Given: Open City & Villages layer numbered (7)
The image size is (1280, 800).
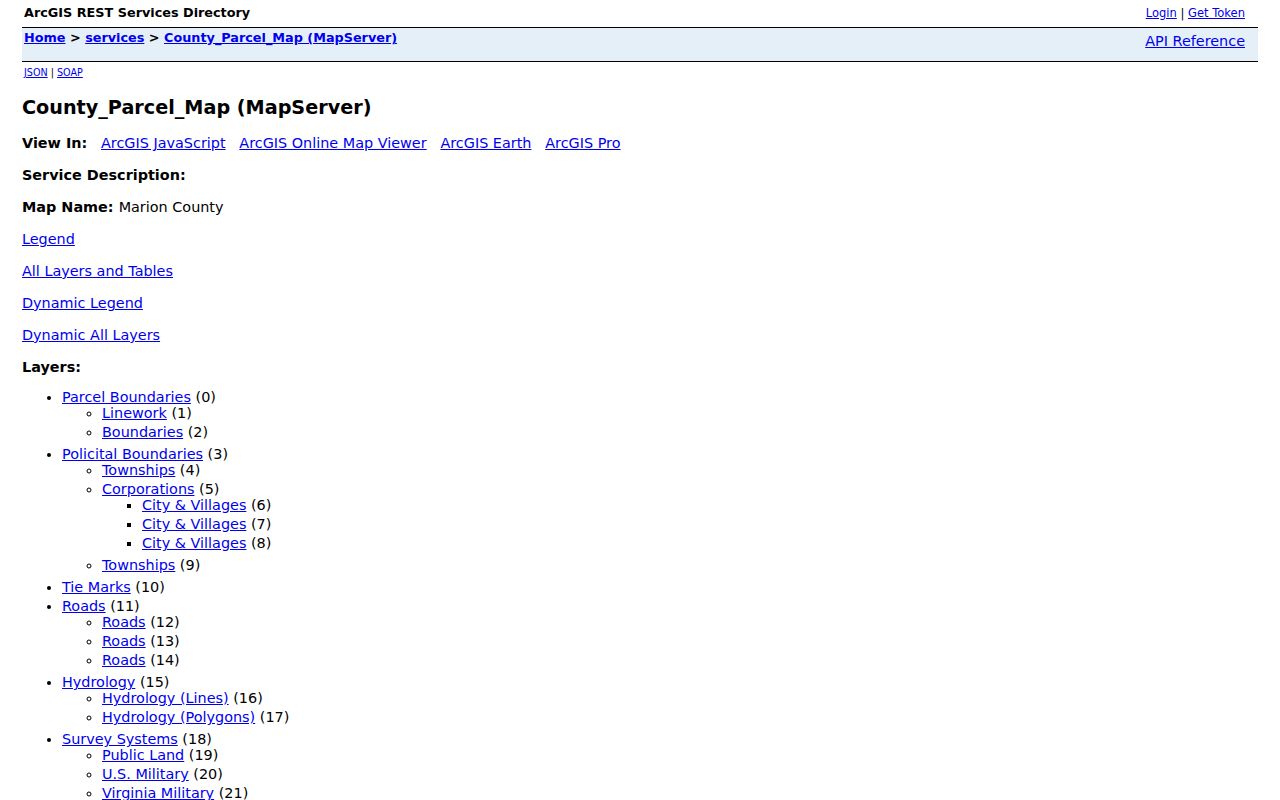Looking at the screenshot, I should pyautogui.click(x=194, y=524).
